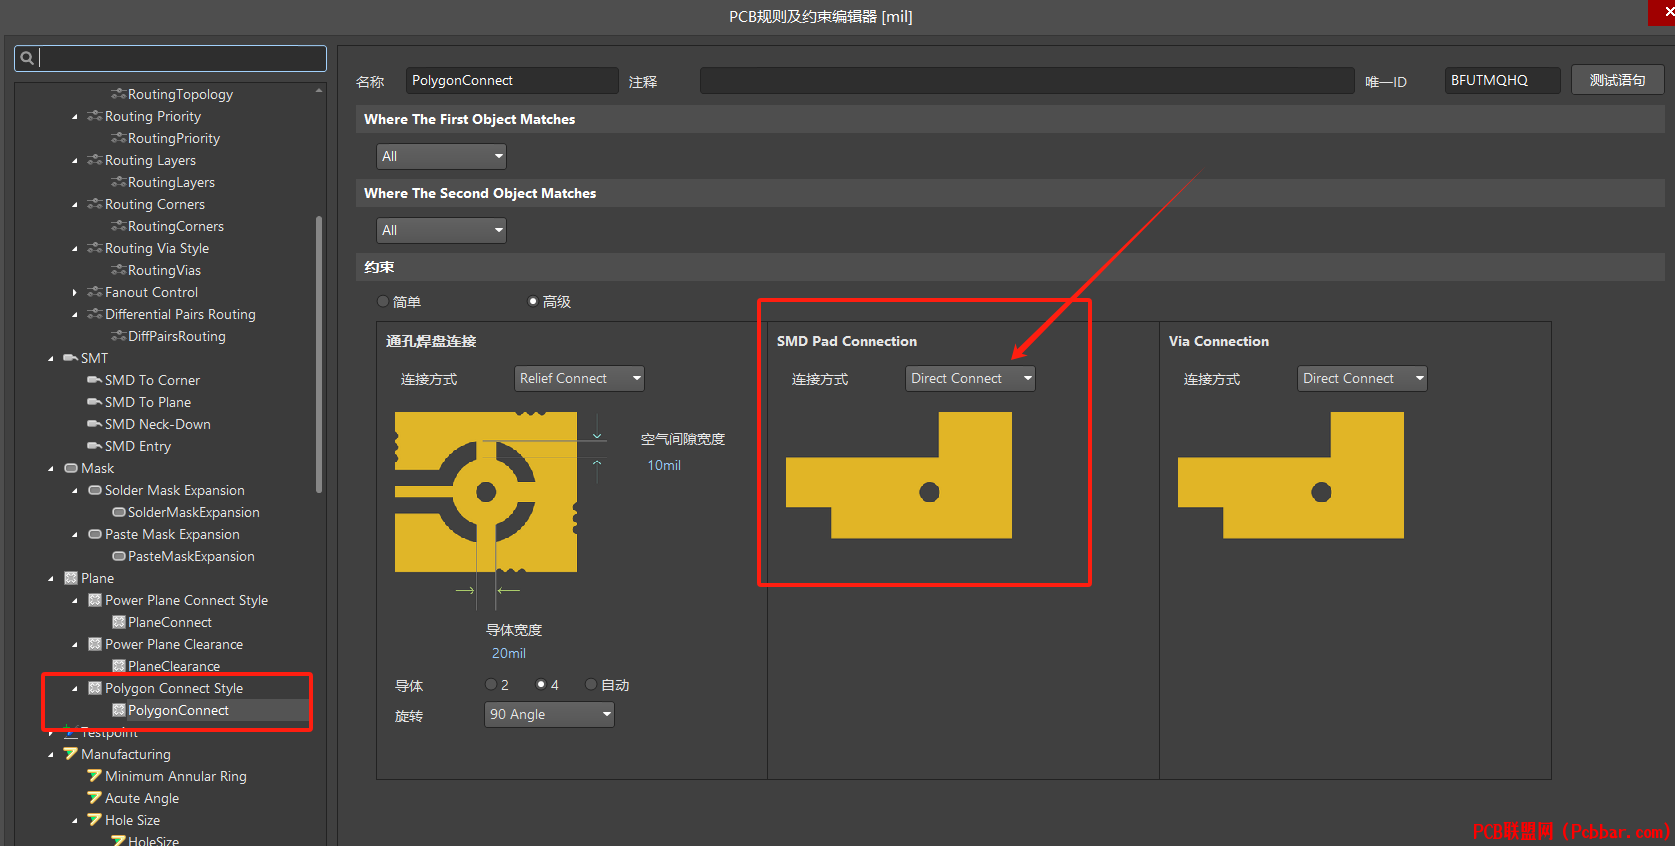
Task: Click the SMD Entry icon
Action: [x=95, y=446]
